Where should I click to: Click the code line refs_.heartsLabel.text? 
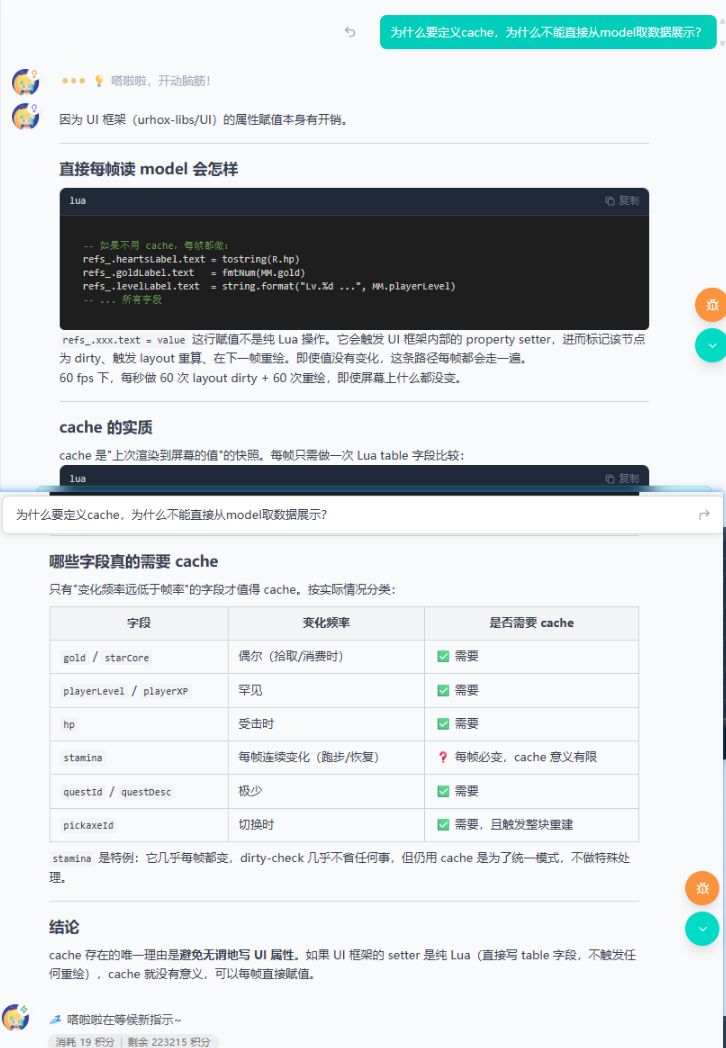[191, 259]
